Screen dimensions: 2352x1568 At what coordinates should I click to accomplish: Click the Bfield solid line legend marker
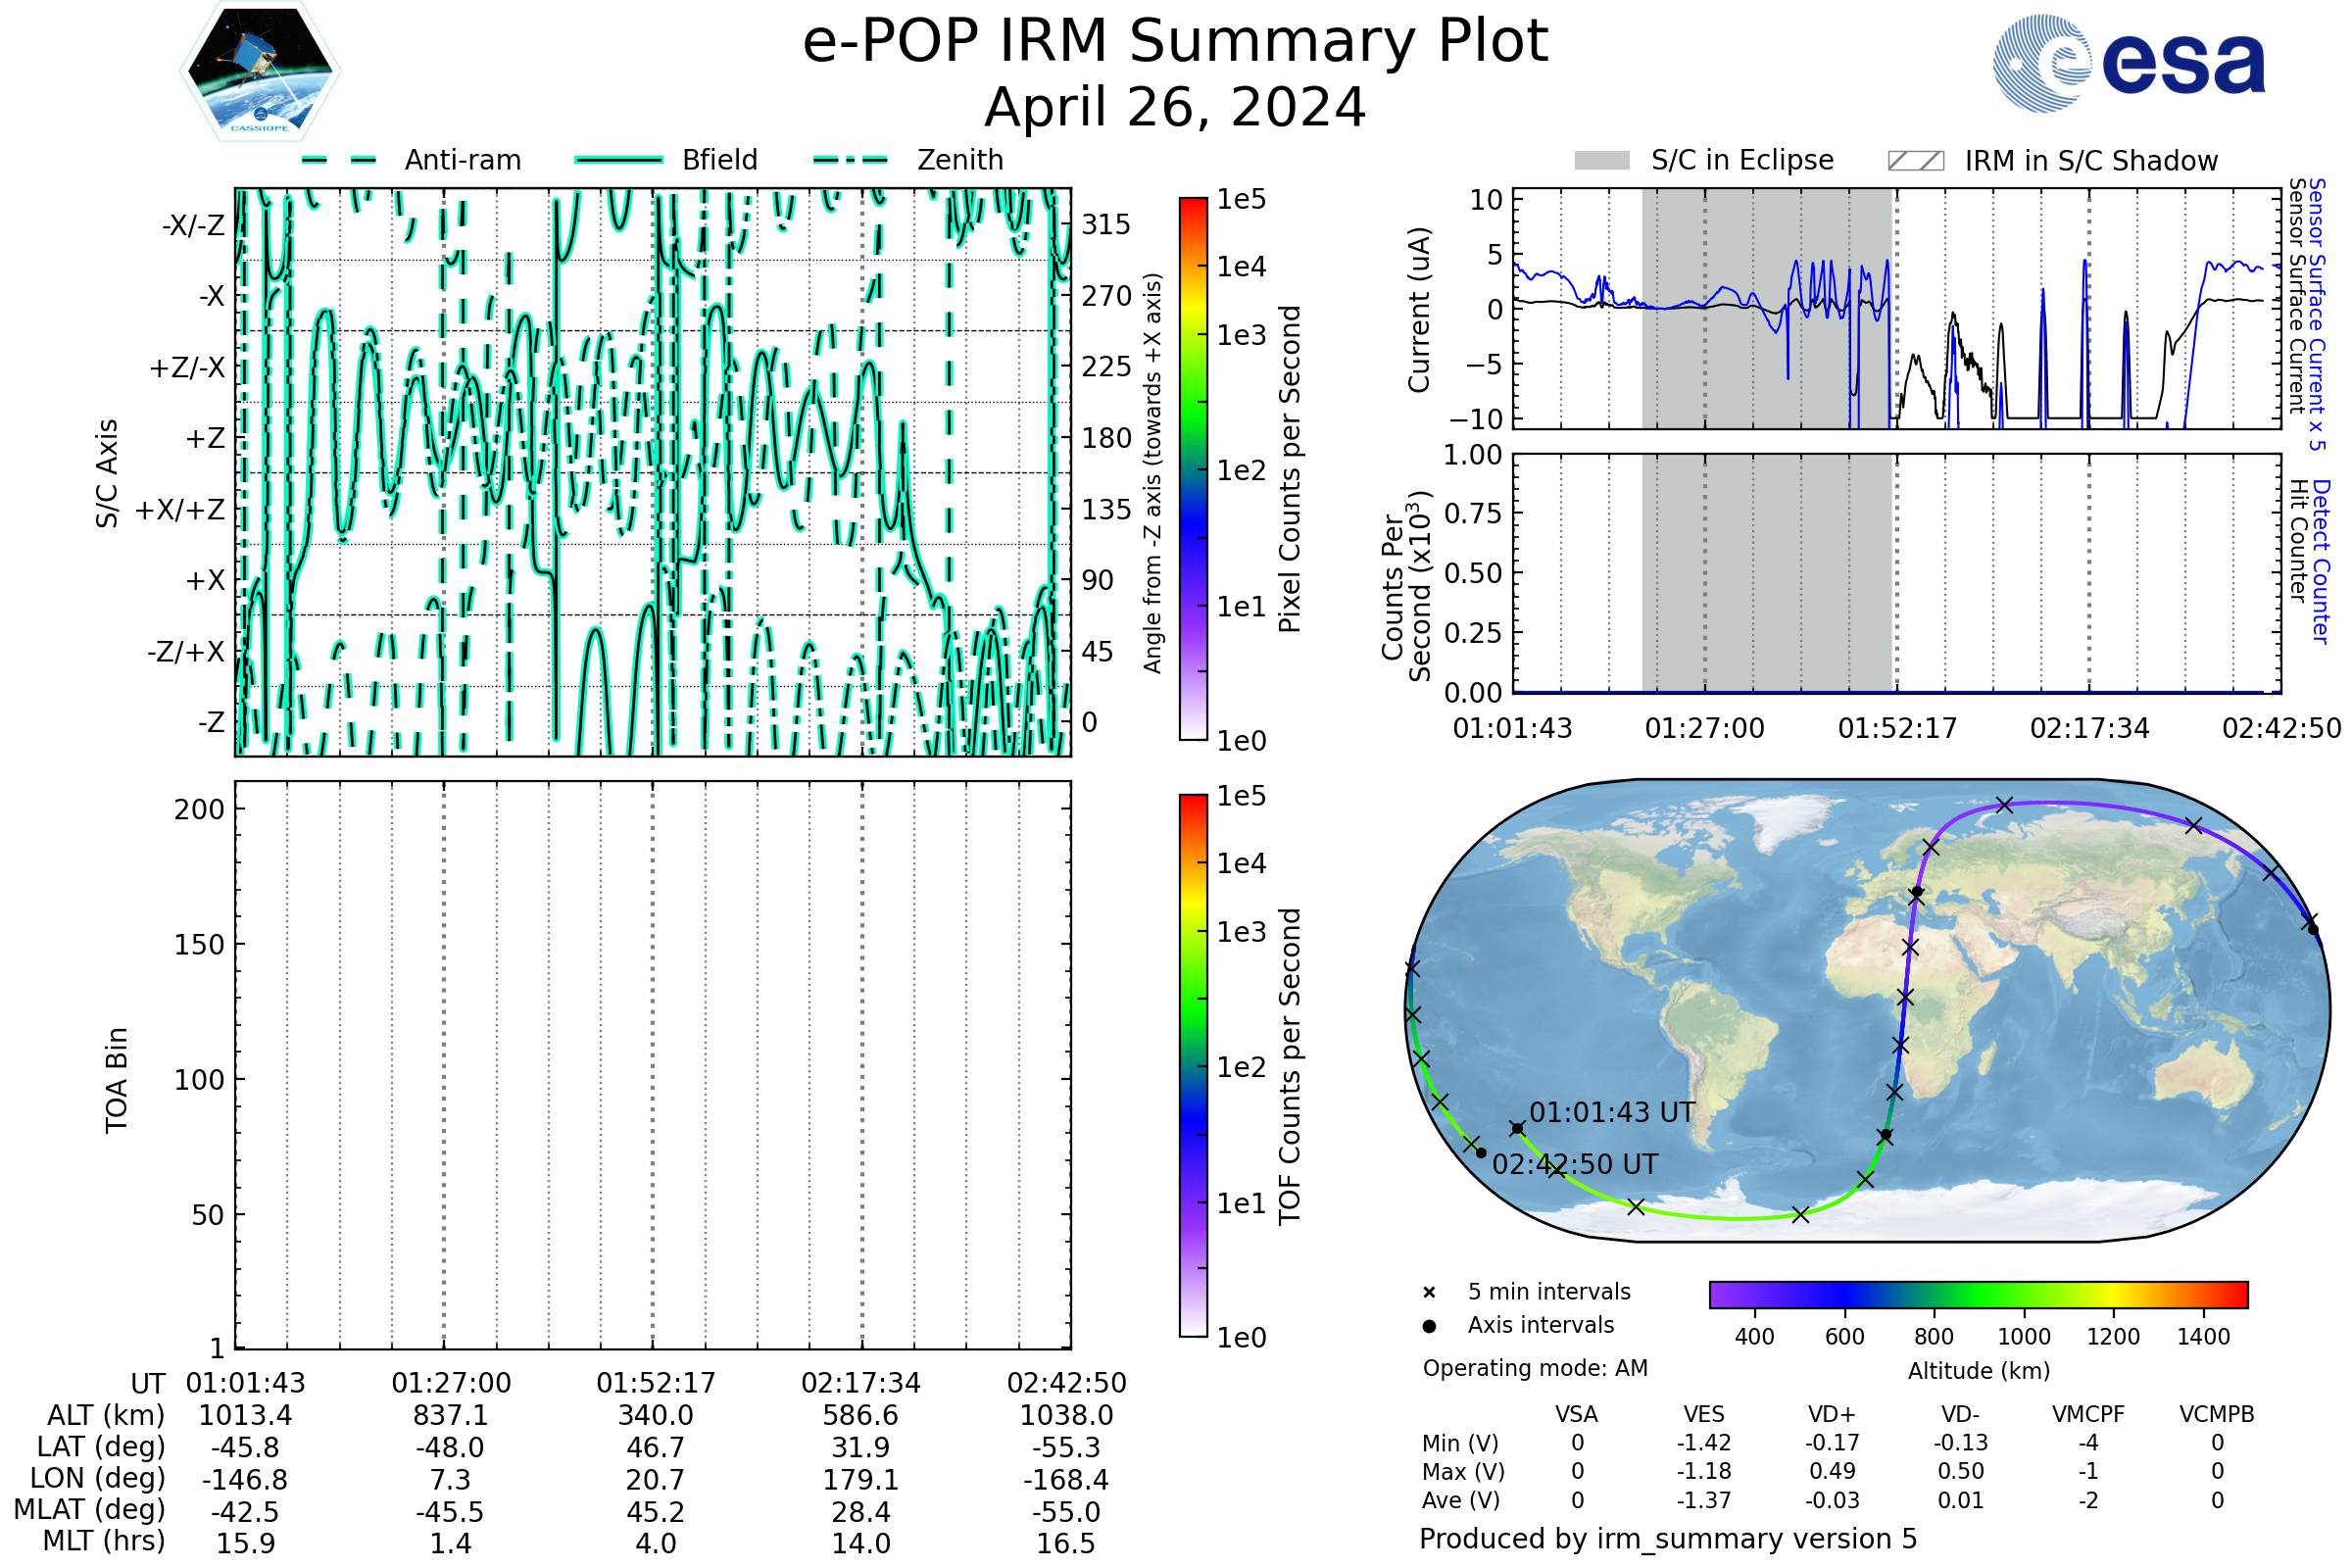[x=618, y=160]
